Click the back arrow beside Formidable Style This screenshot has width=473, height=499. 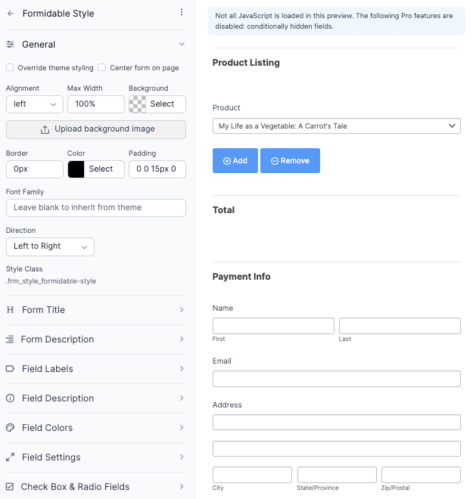pos(11,13)
